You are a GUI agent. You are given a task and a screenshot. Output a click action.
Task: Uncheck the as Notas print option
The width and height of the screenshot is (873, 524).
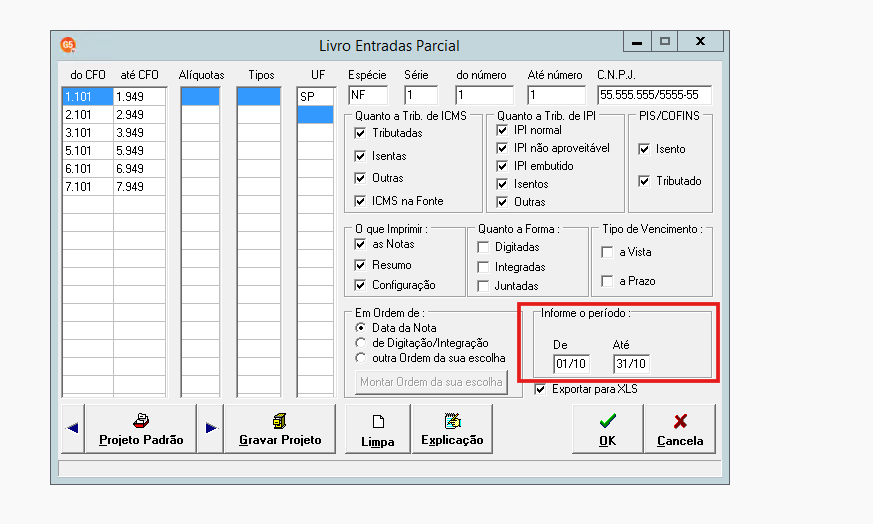[360, 244]
